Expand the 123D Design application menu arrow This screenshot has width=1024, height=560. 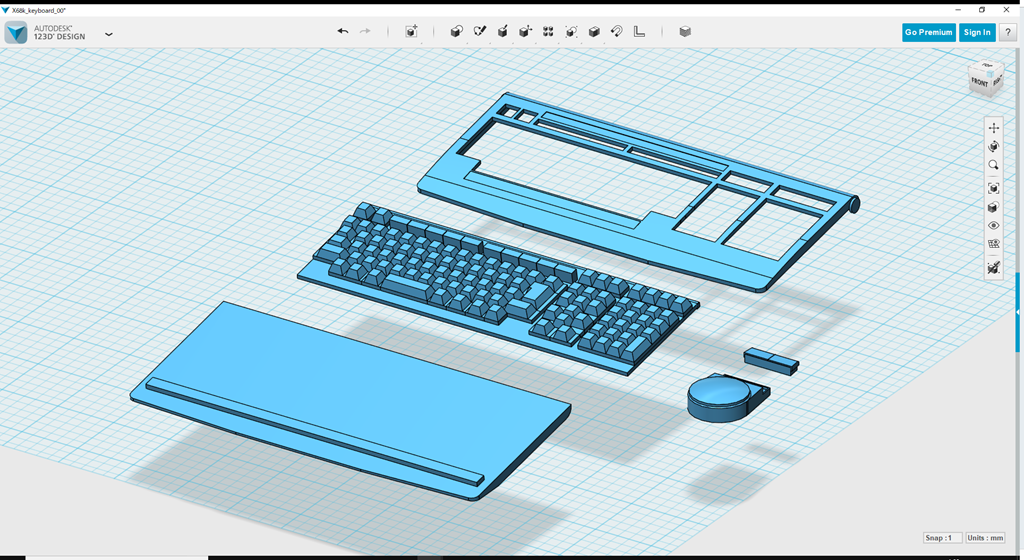(x=108, y=34)
